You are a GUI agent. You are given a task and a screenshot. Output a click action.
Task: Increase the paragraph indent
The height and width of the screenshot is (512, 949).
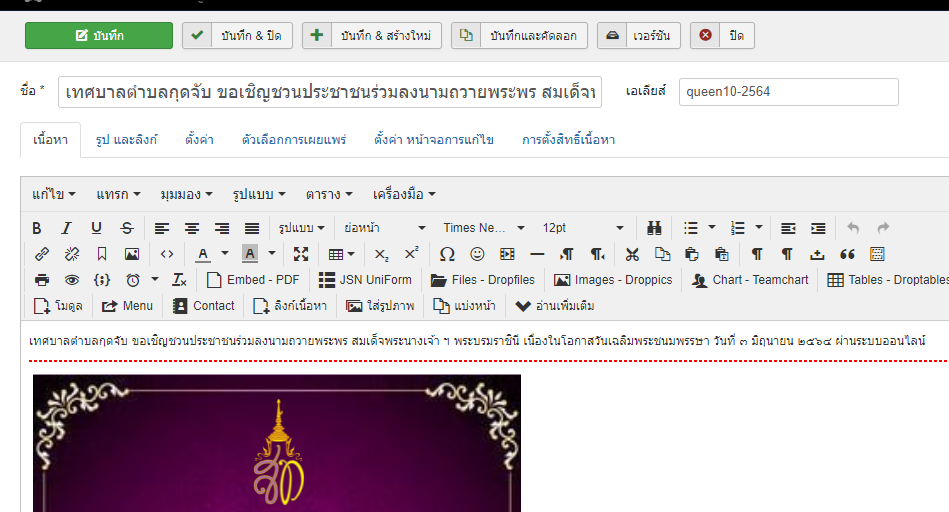(818, 228)
